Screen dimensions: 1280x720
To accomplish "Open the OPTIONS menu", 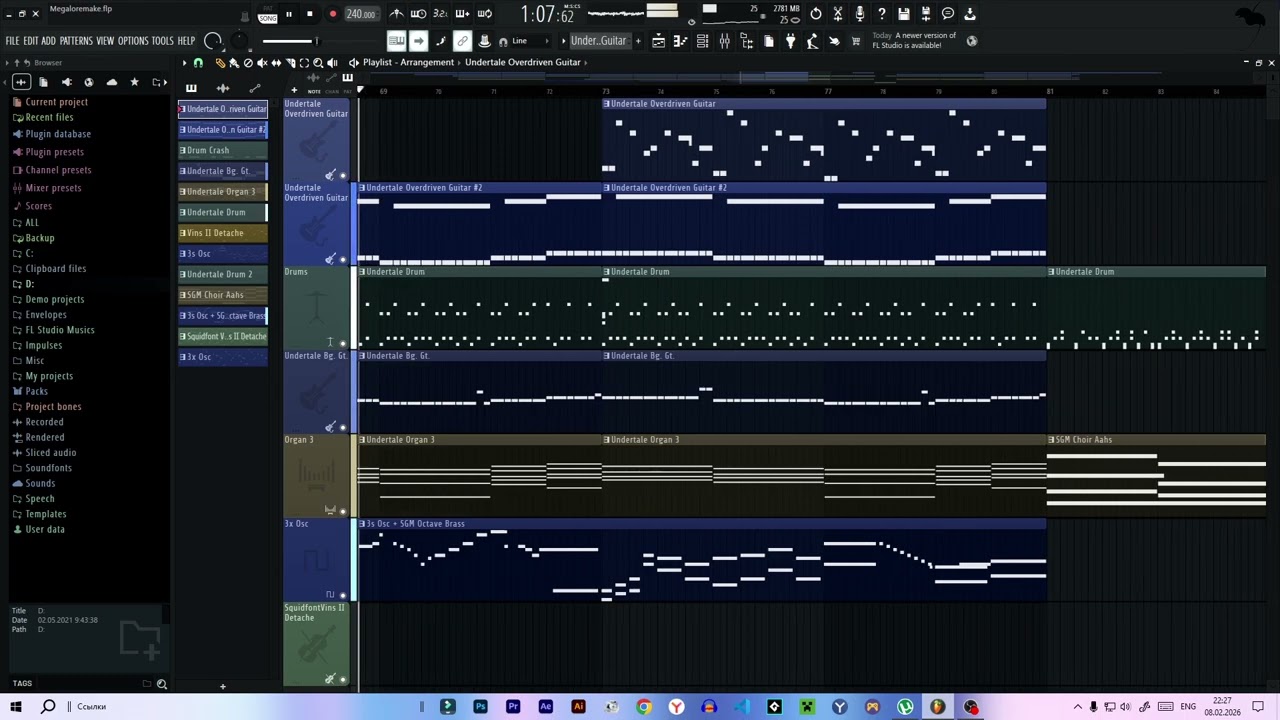I will 133,41.
